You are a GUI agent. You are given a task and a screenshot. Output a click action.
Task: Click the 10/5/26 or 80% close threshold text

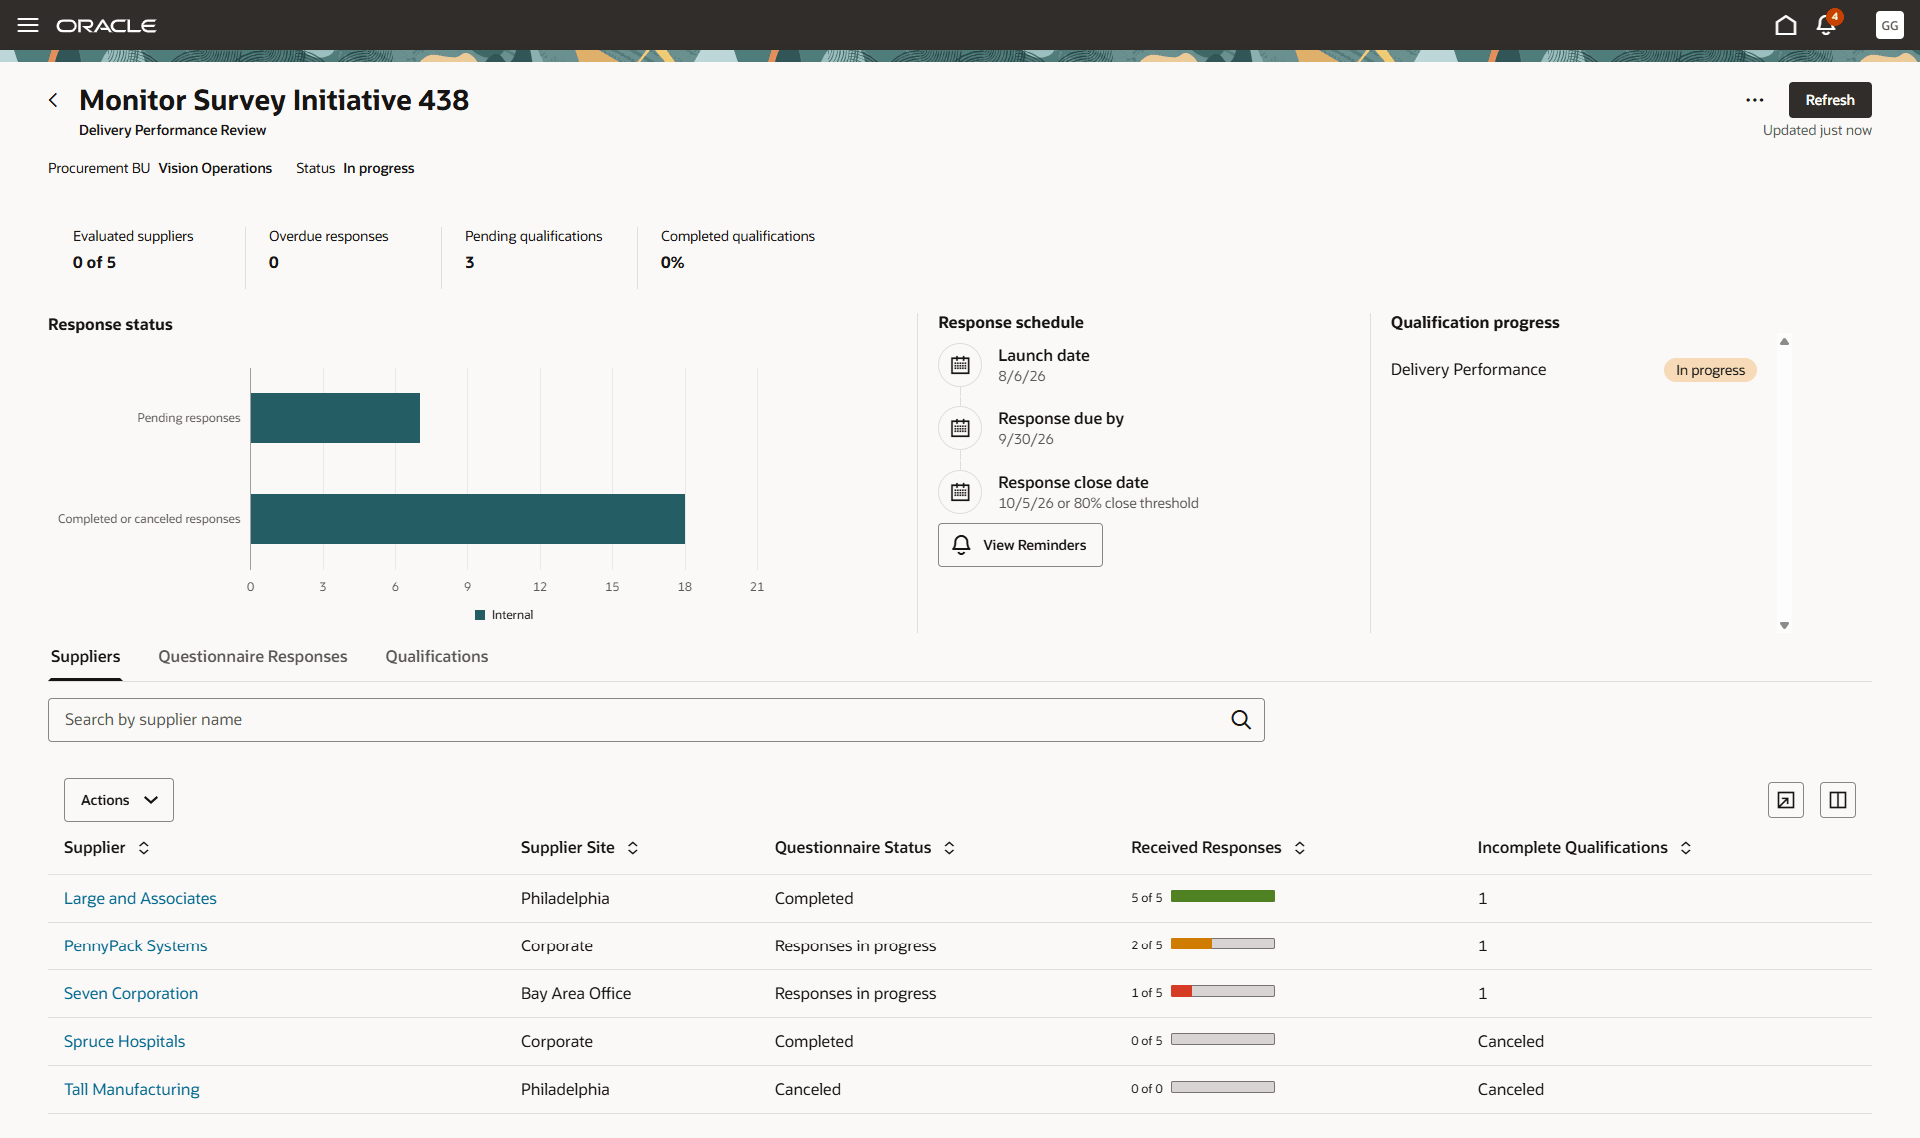(x=1098, y=504)
